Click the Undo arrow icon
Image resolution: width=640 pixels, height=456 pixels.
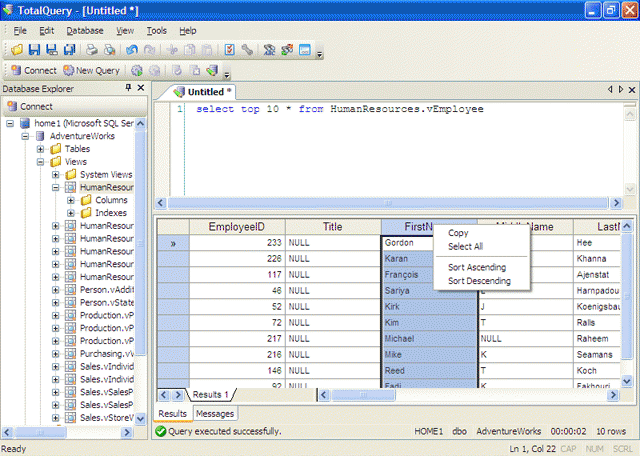[x=131, y=50]
